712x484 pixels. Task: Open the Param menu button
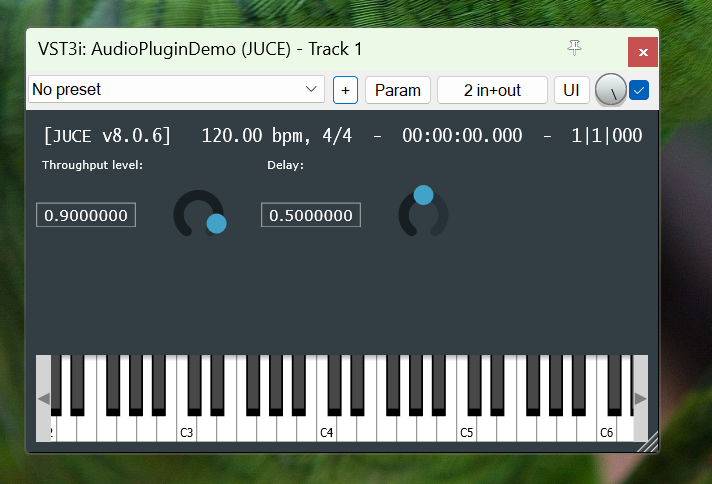tap(398, 90)
